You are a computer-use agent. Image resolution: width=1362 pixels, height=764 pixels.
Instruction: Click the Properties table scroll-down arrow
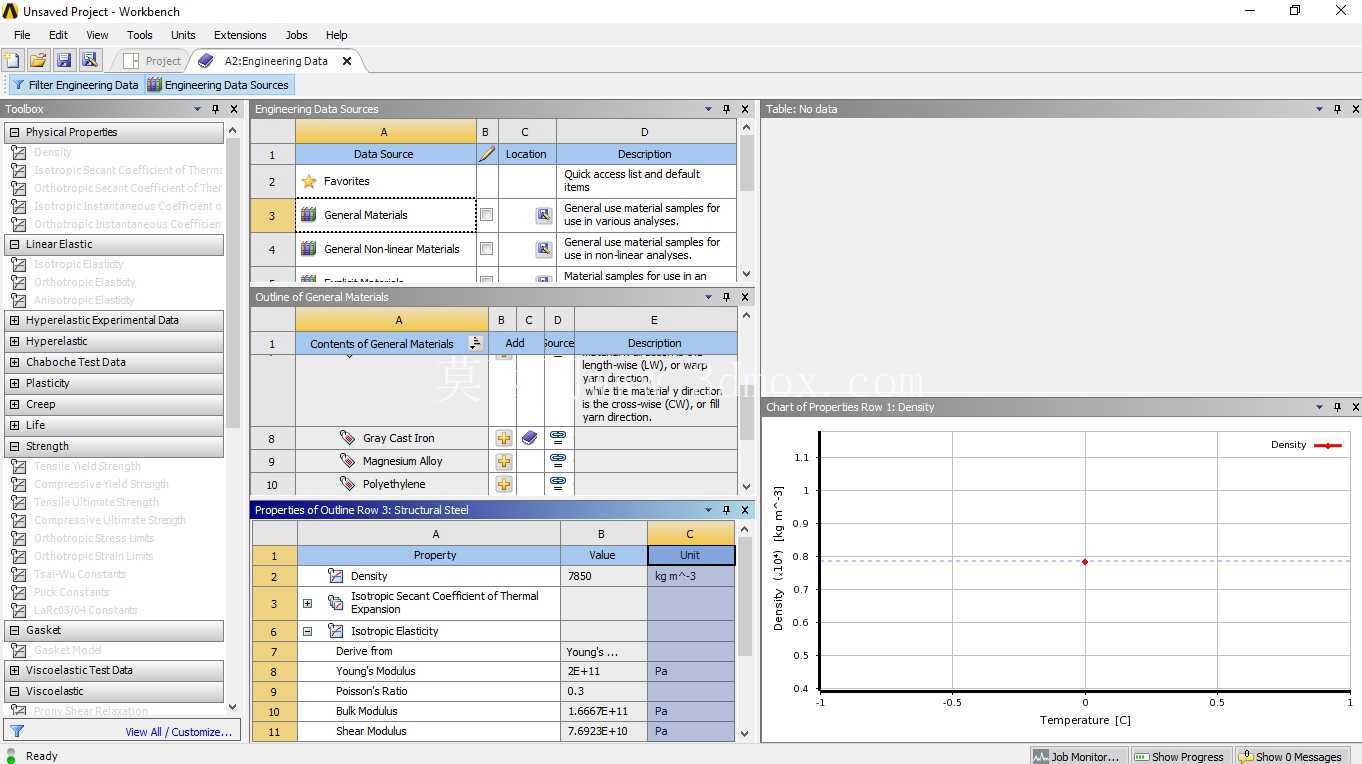(x=744, y=733)
